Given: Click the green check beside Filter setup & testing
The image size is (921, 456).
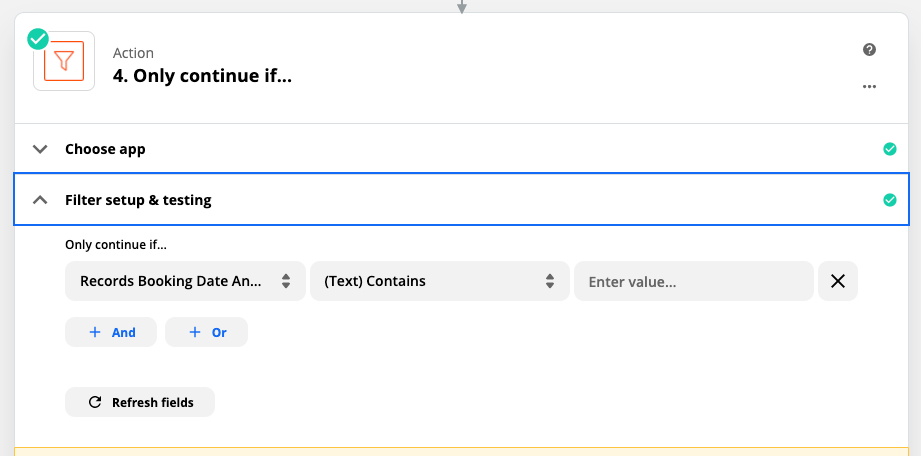Looking at the screenshot, I should coord(890,200).
